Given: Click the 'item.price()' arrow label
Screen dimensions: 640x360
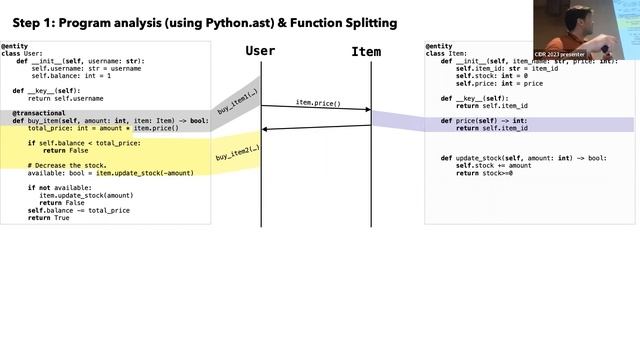Looking at the screenshot, I should point(318,103).
